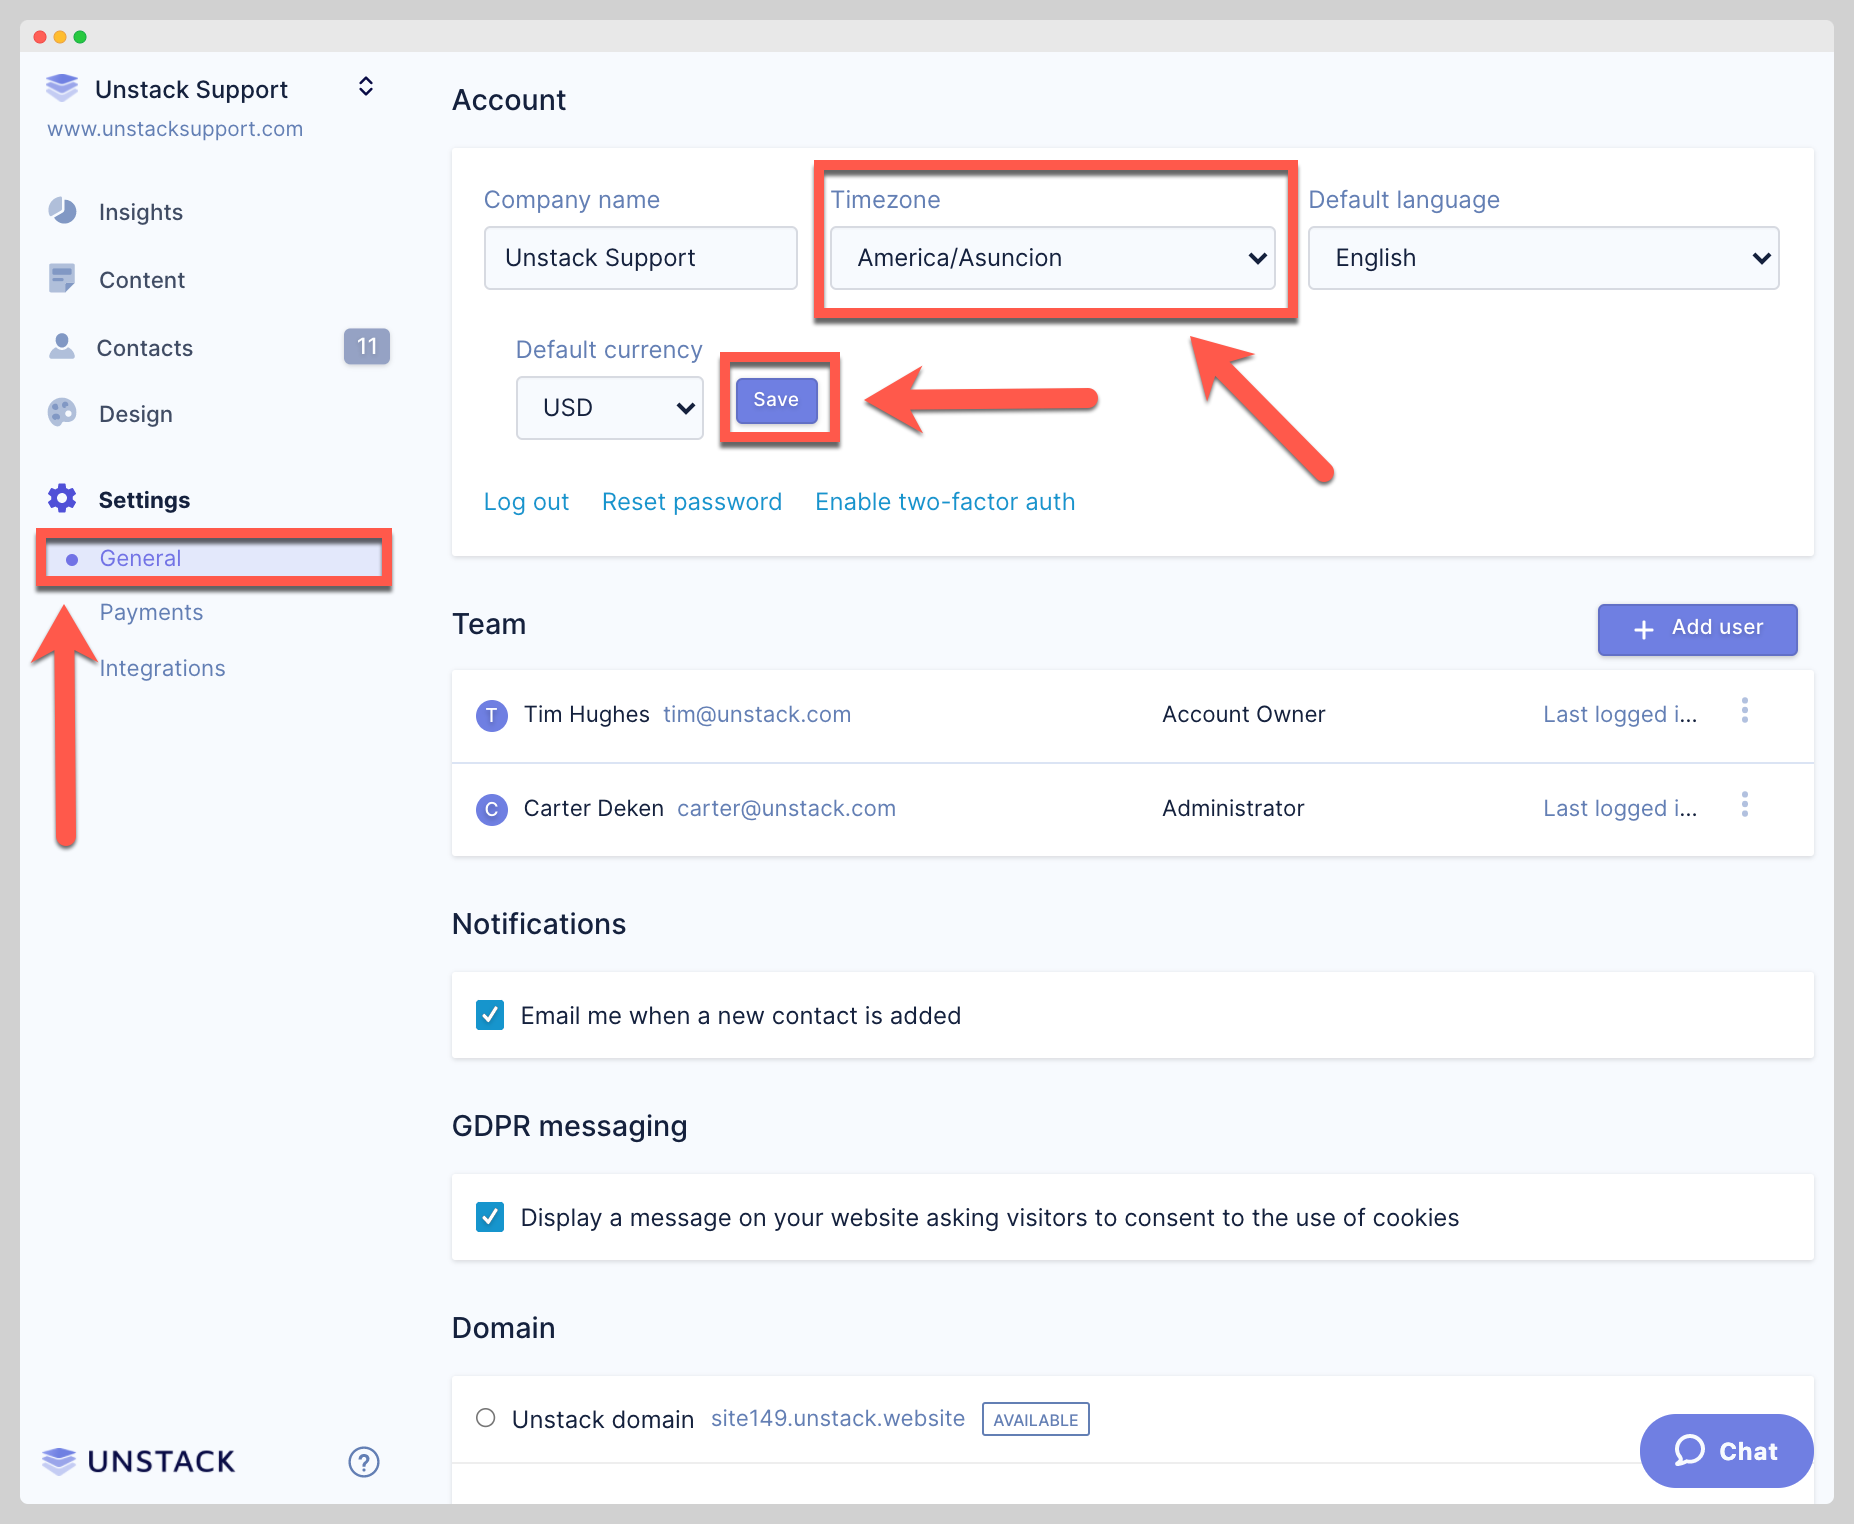Image resolution: width=1854 pixels, height=1524 pixels.
Task: Open the Default currency USD dropdown
Action: (x=610, y=408)
